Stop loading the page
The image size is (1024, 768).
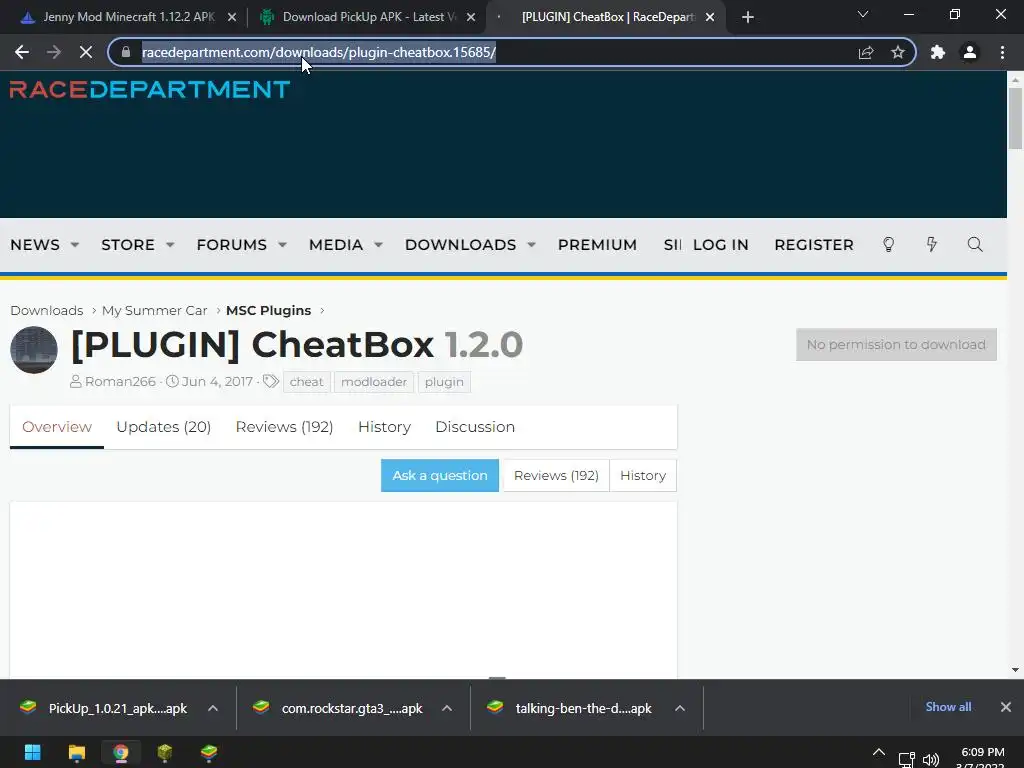[86, 52]
